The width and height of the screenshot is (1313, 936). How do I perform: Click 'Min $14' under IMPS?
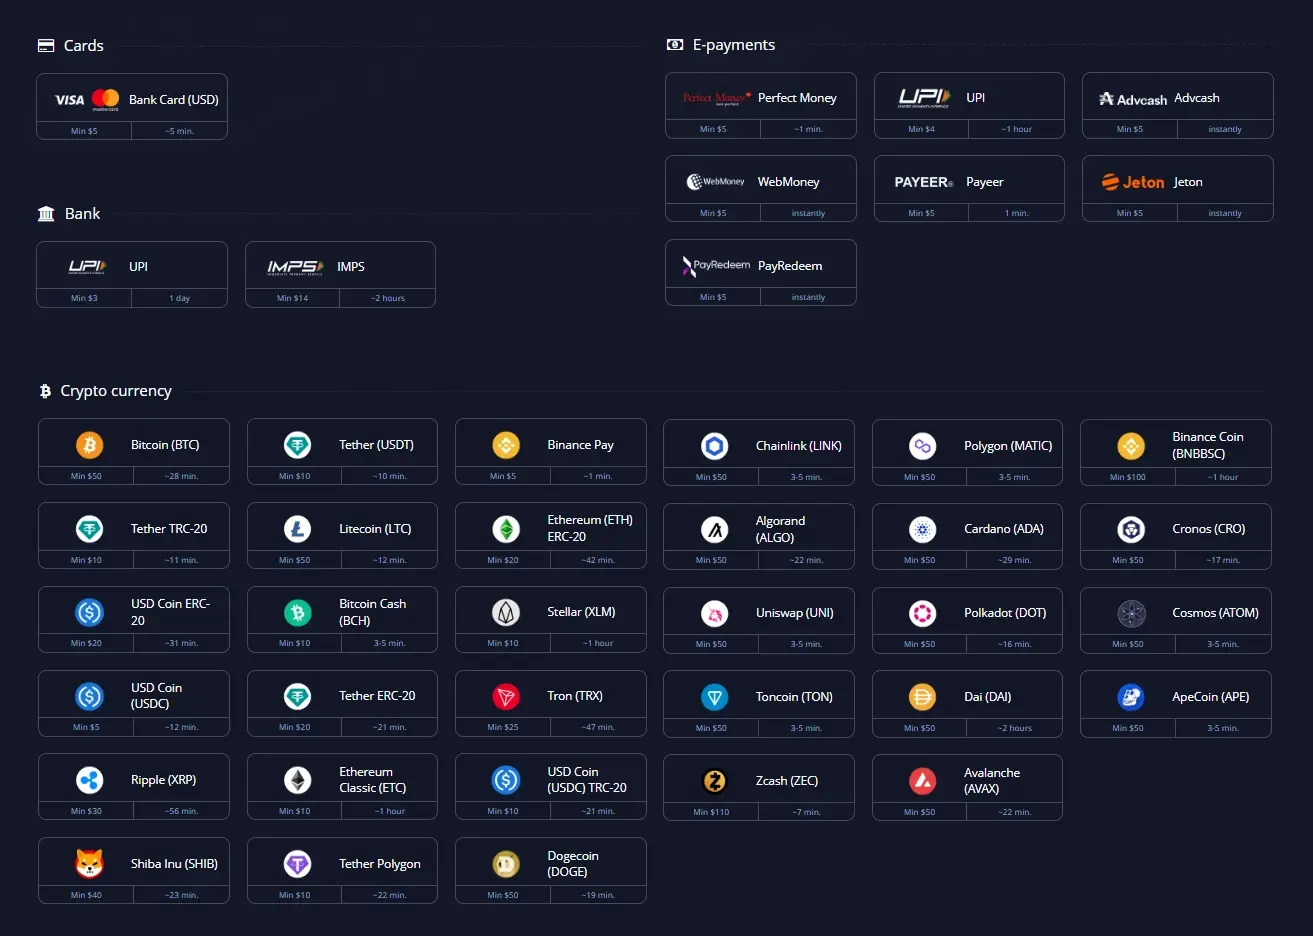[293, 298]
